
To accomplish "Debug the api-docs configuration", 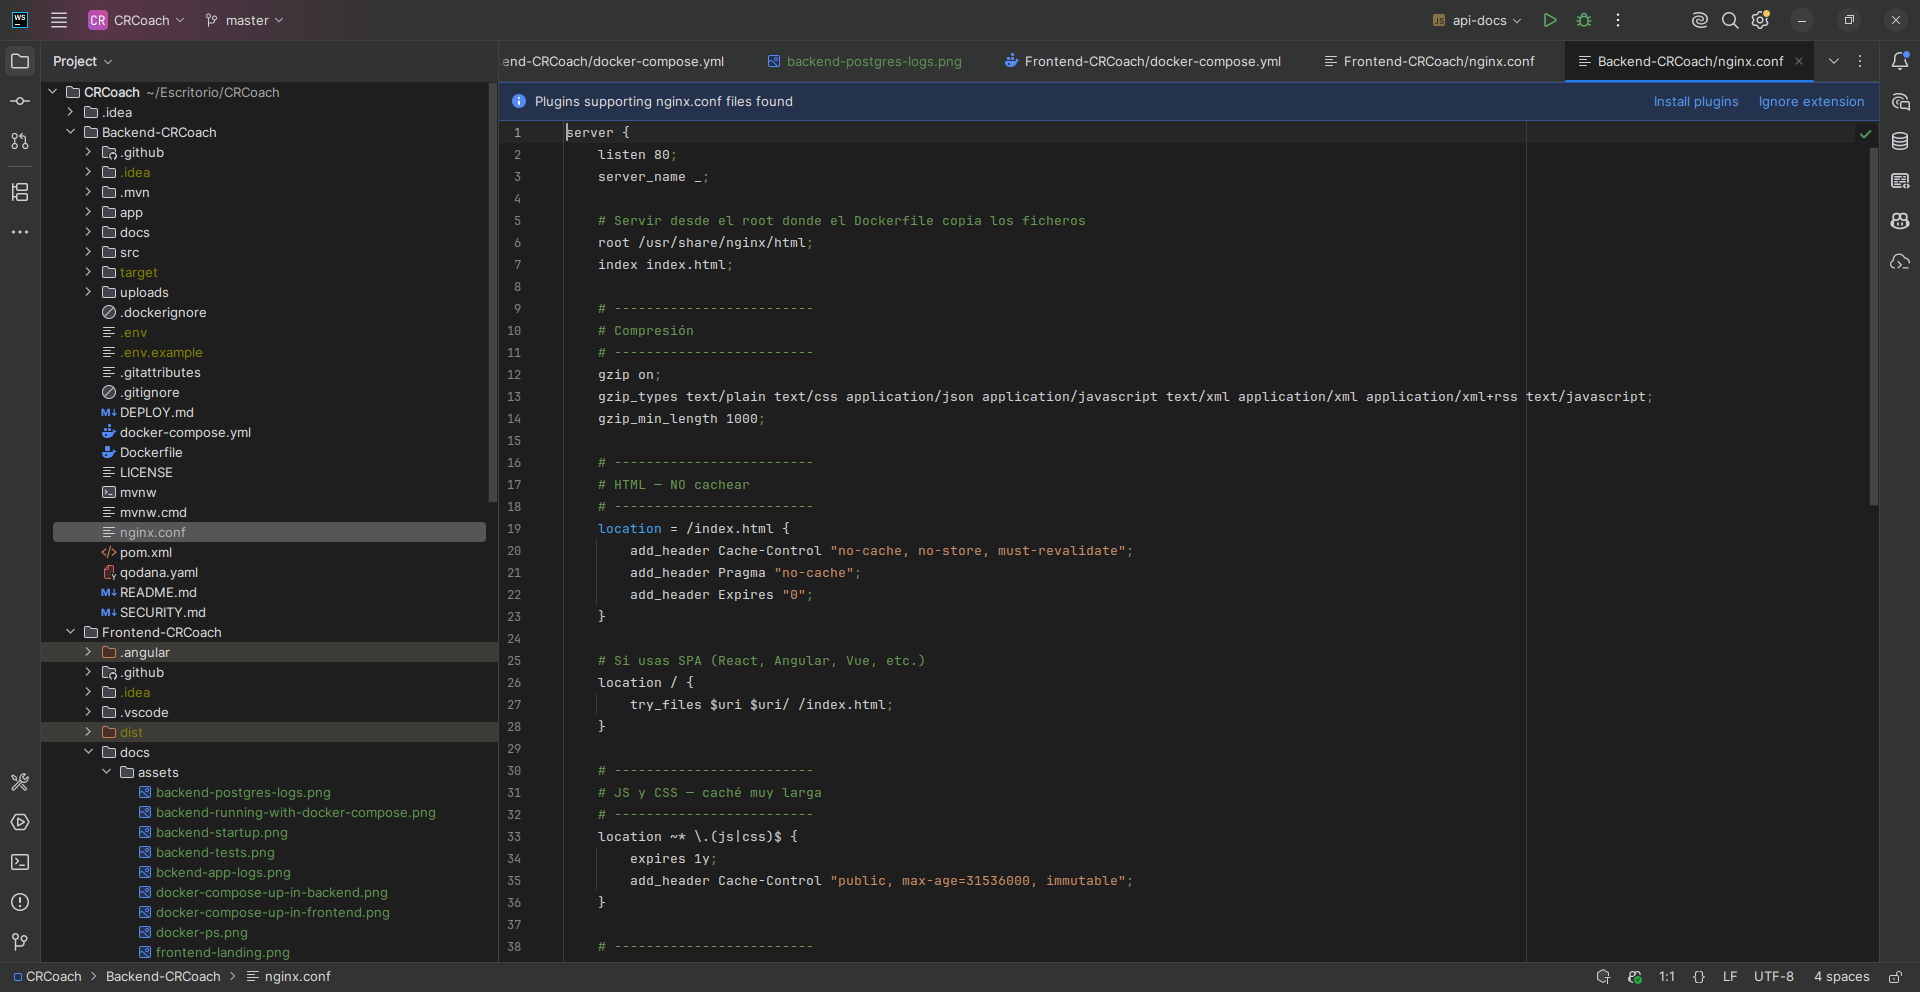I will pyautogui.click(x=1584, y=20).
